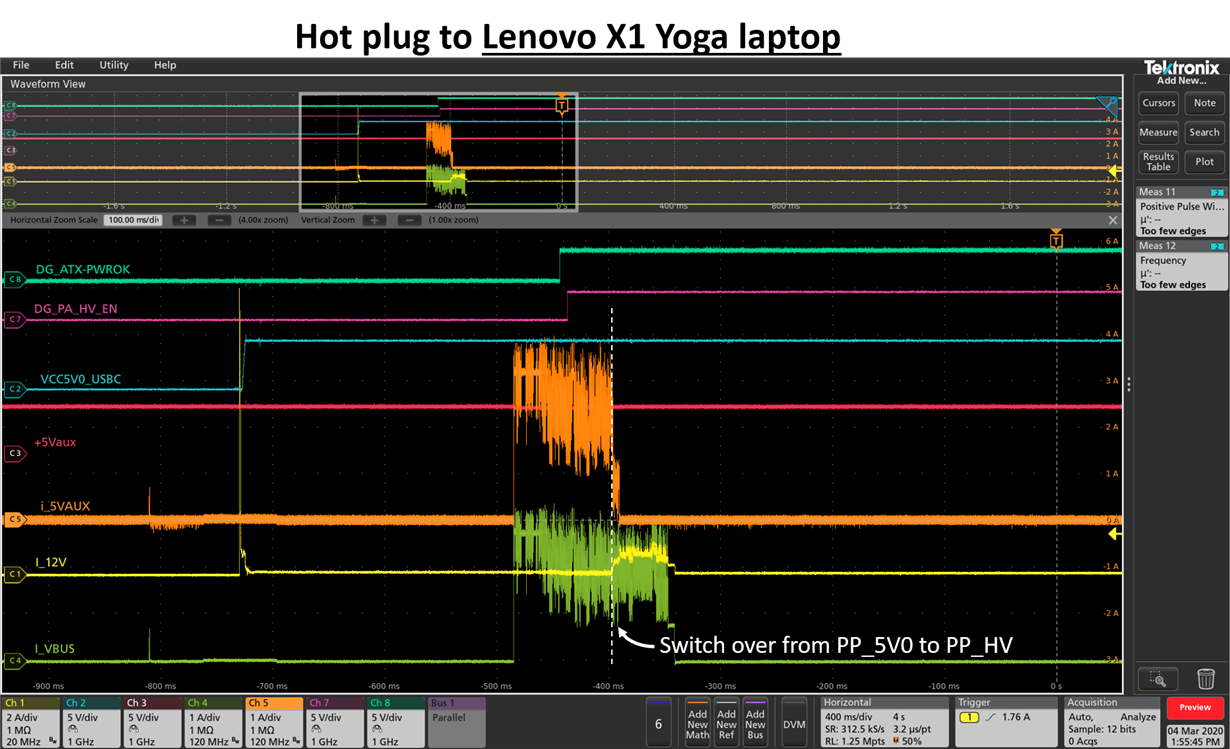Screen dimensions: 1230x749
Task: Click the Horizontal Zoom Scale input field
Action: (x=132, y=220)
